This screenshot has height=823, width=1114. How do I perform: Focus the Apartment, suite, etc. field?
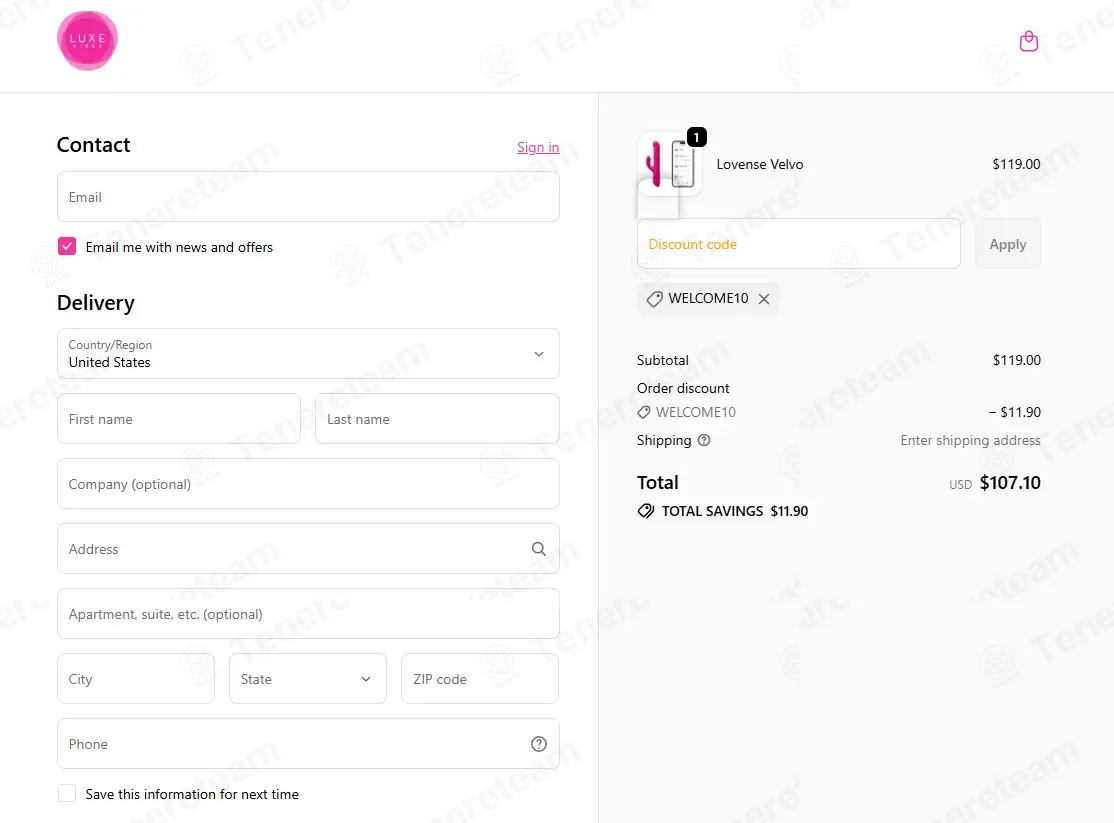click(308, 613)
